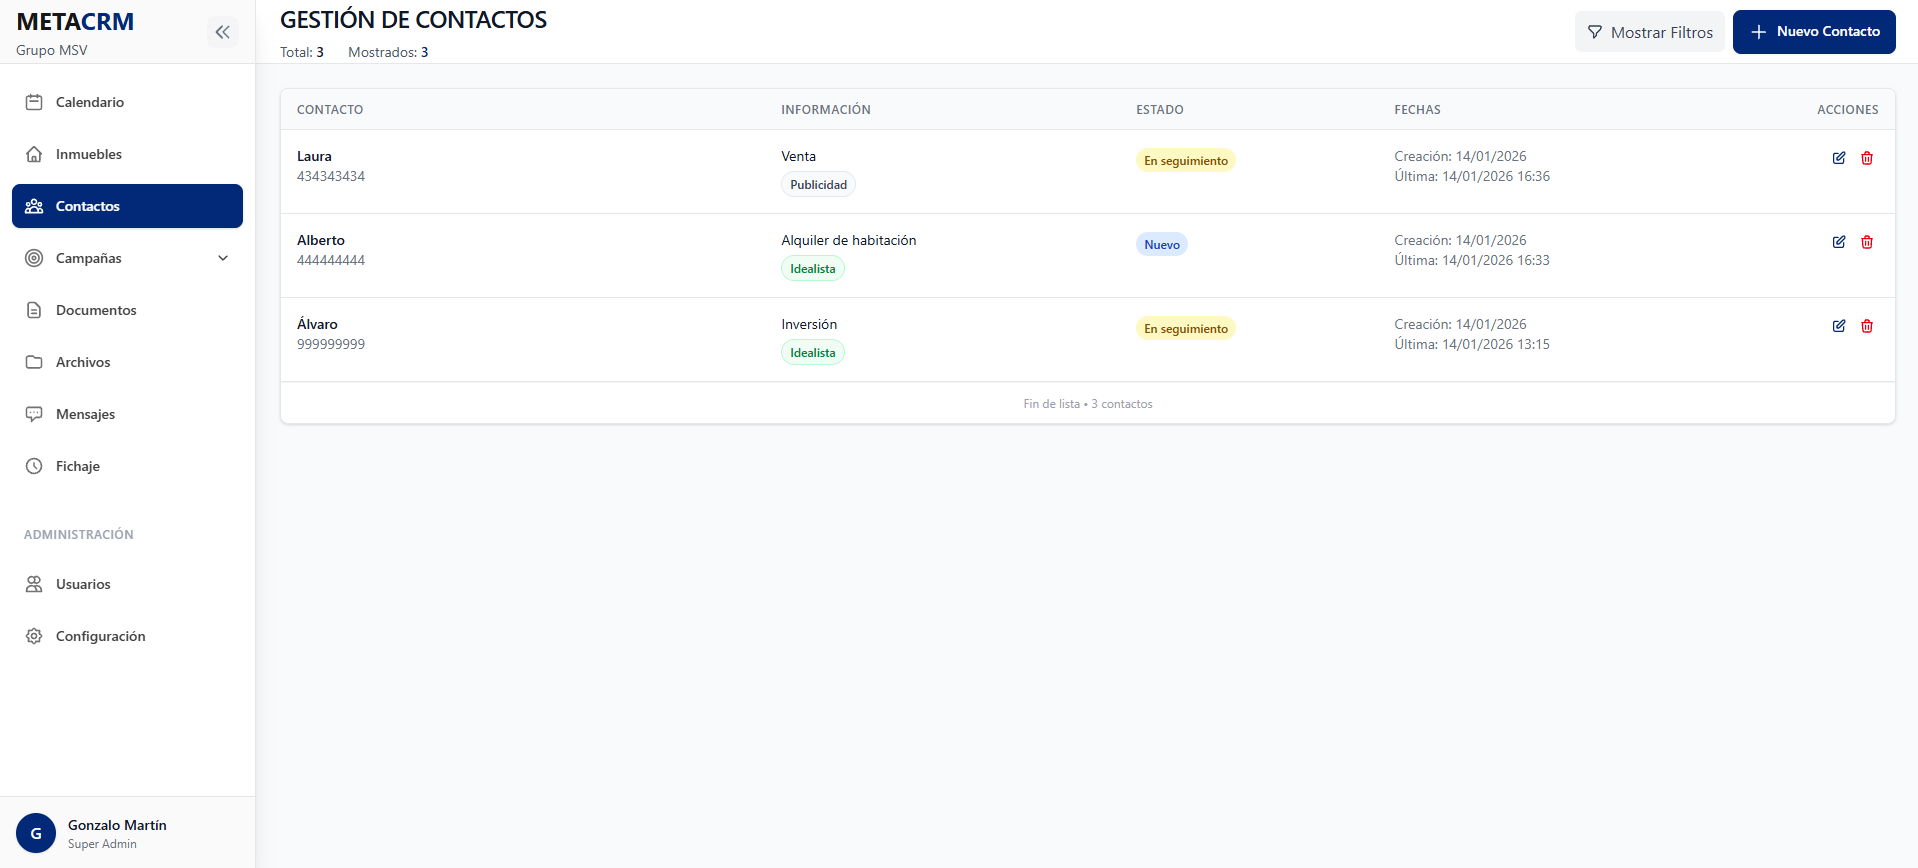The image size is (1918, 868).
Task: Open the Calendario section
Action: (x=90, y=102)
